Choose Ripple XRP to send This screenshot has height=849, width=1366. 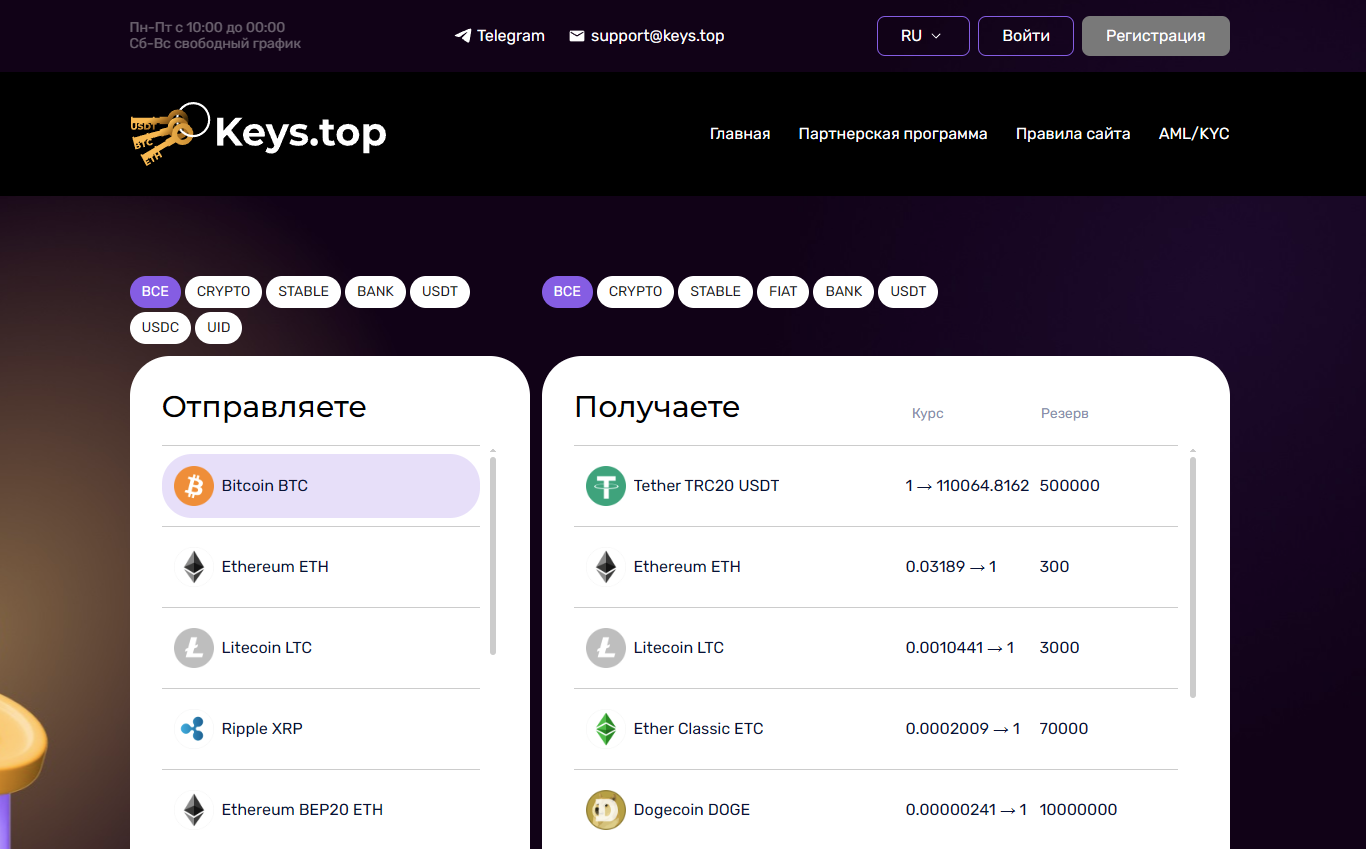[321, 729]
